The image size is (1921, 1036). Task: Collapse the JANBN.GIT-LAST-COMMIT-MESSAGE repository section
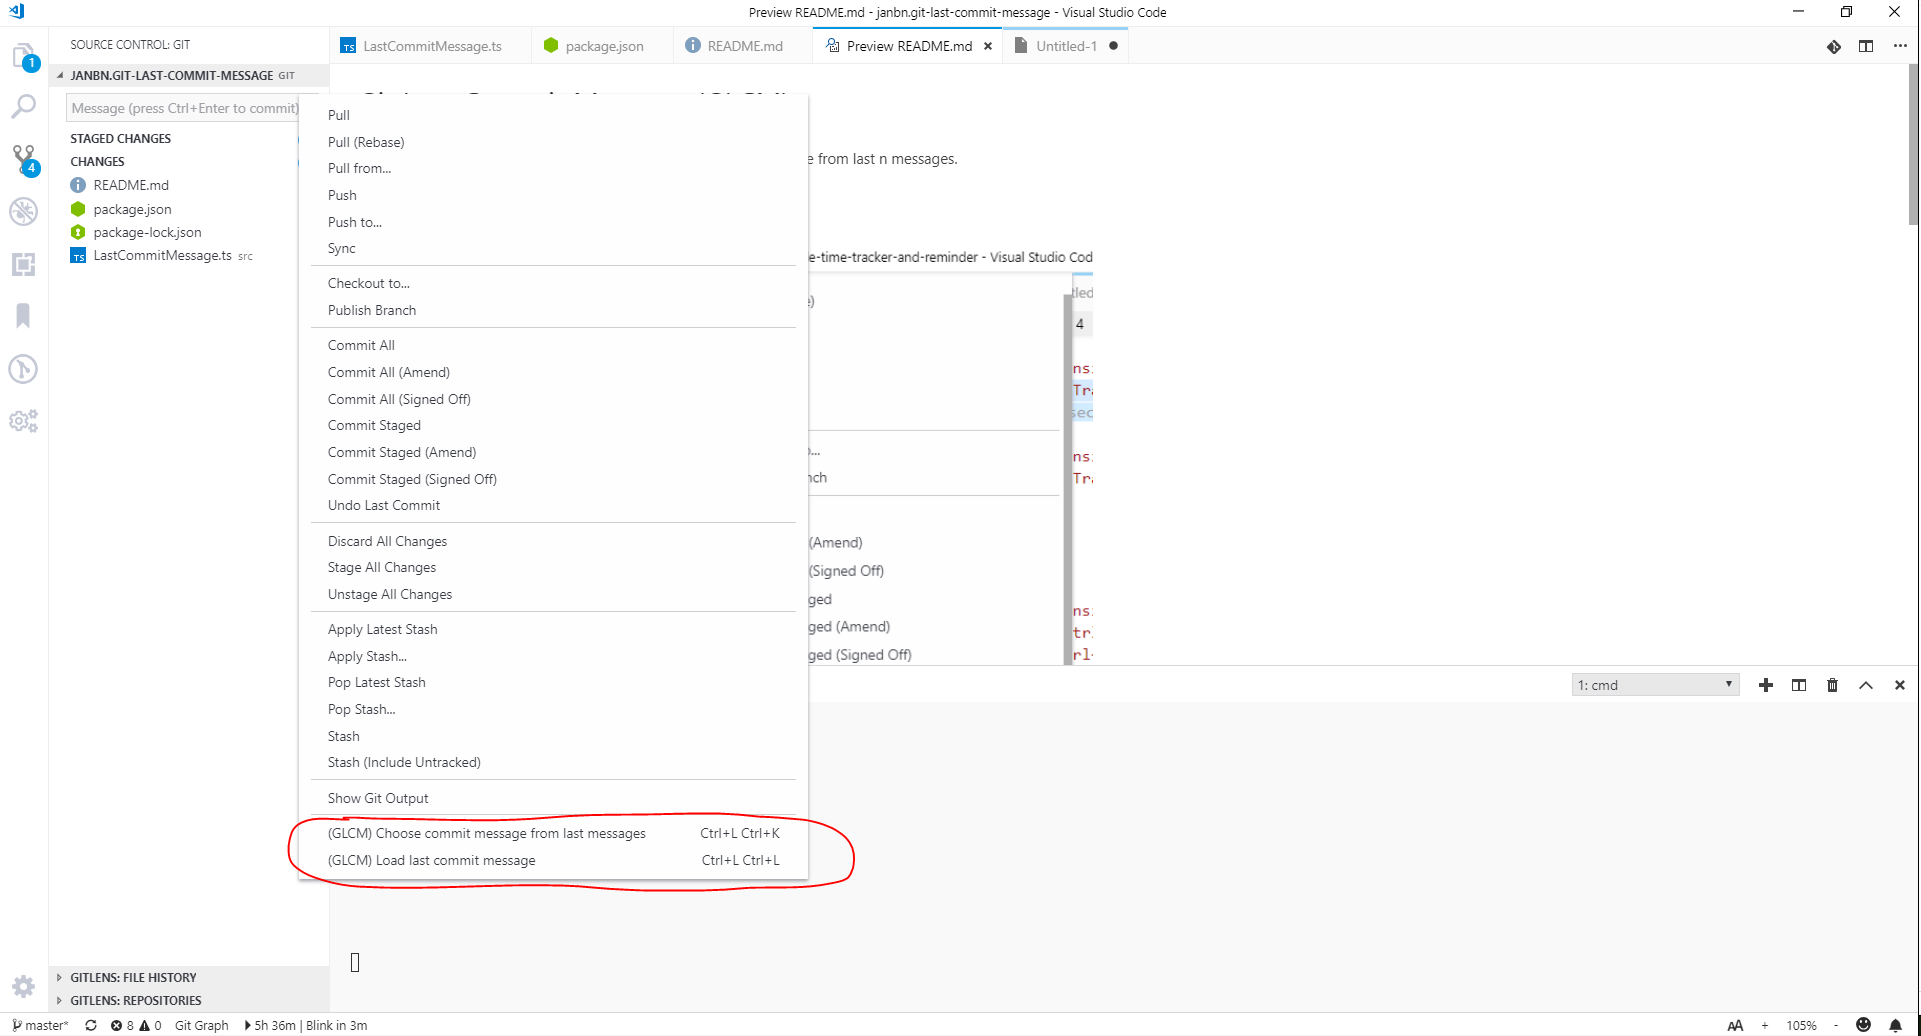click(188, 75)
